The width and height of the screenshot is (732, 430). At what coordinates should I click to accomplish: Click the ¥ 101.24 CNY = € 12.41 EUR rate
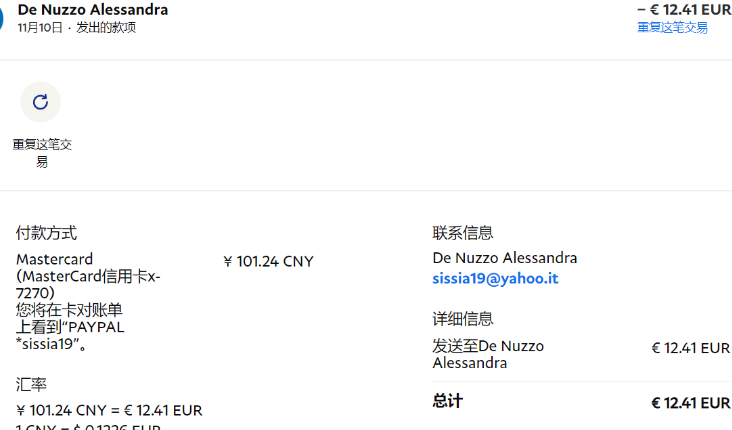pyautogui.click(x=109, y=410)
